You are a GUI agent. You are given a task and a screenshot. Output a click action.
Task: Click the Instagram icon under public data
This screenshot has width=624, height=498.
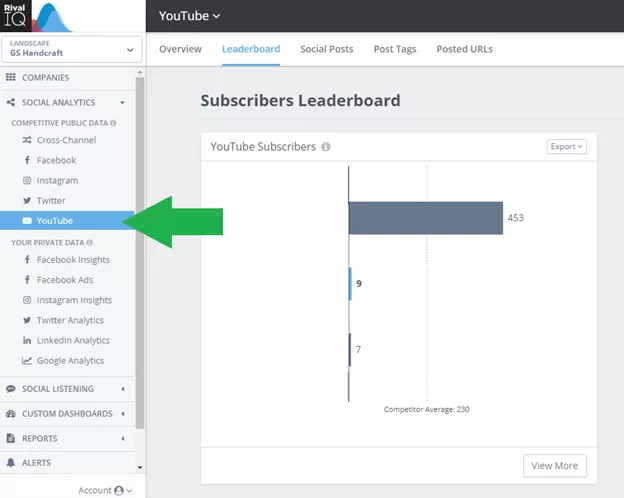[x=27, y=180]
